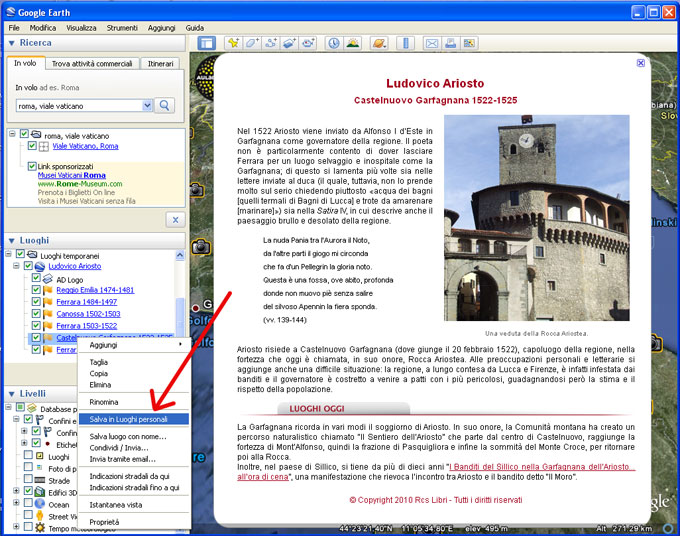Switch to Itinerari tab

tap(160, 64)
